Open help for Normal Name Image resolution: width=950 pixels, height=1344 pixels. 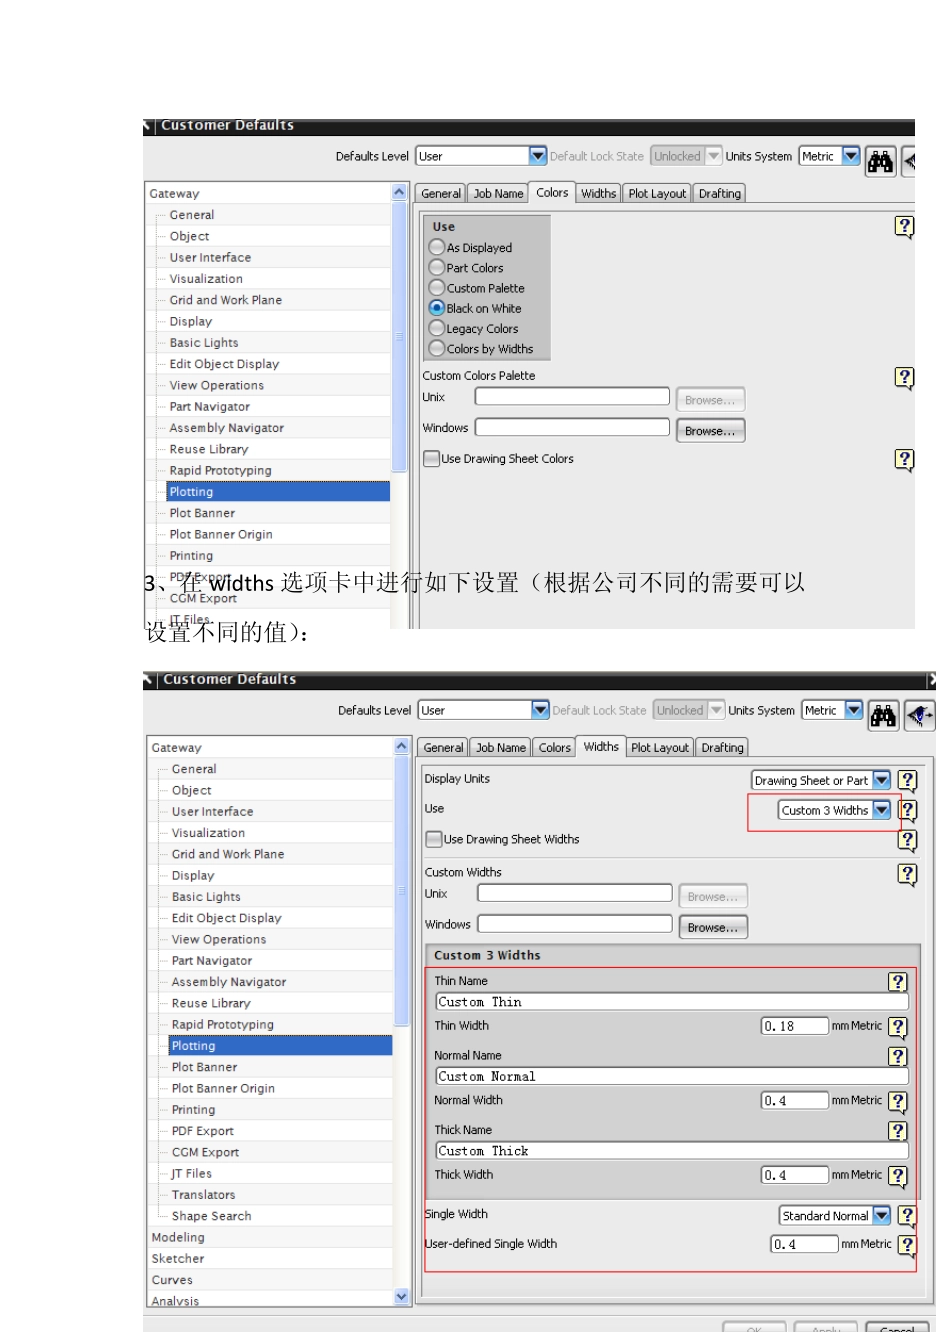(898, 1057)
